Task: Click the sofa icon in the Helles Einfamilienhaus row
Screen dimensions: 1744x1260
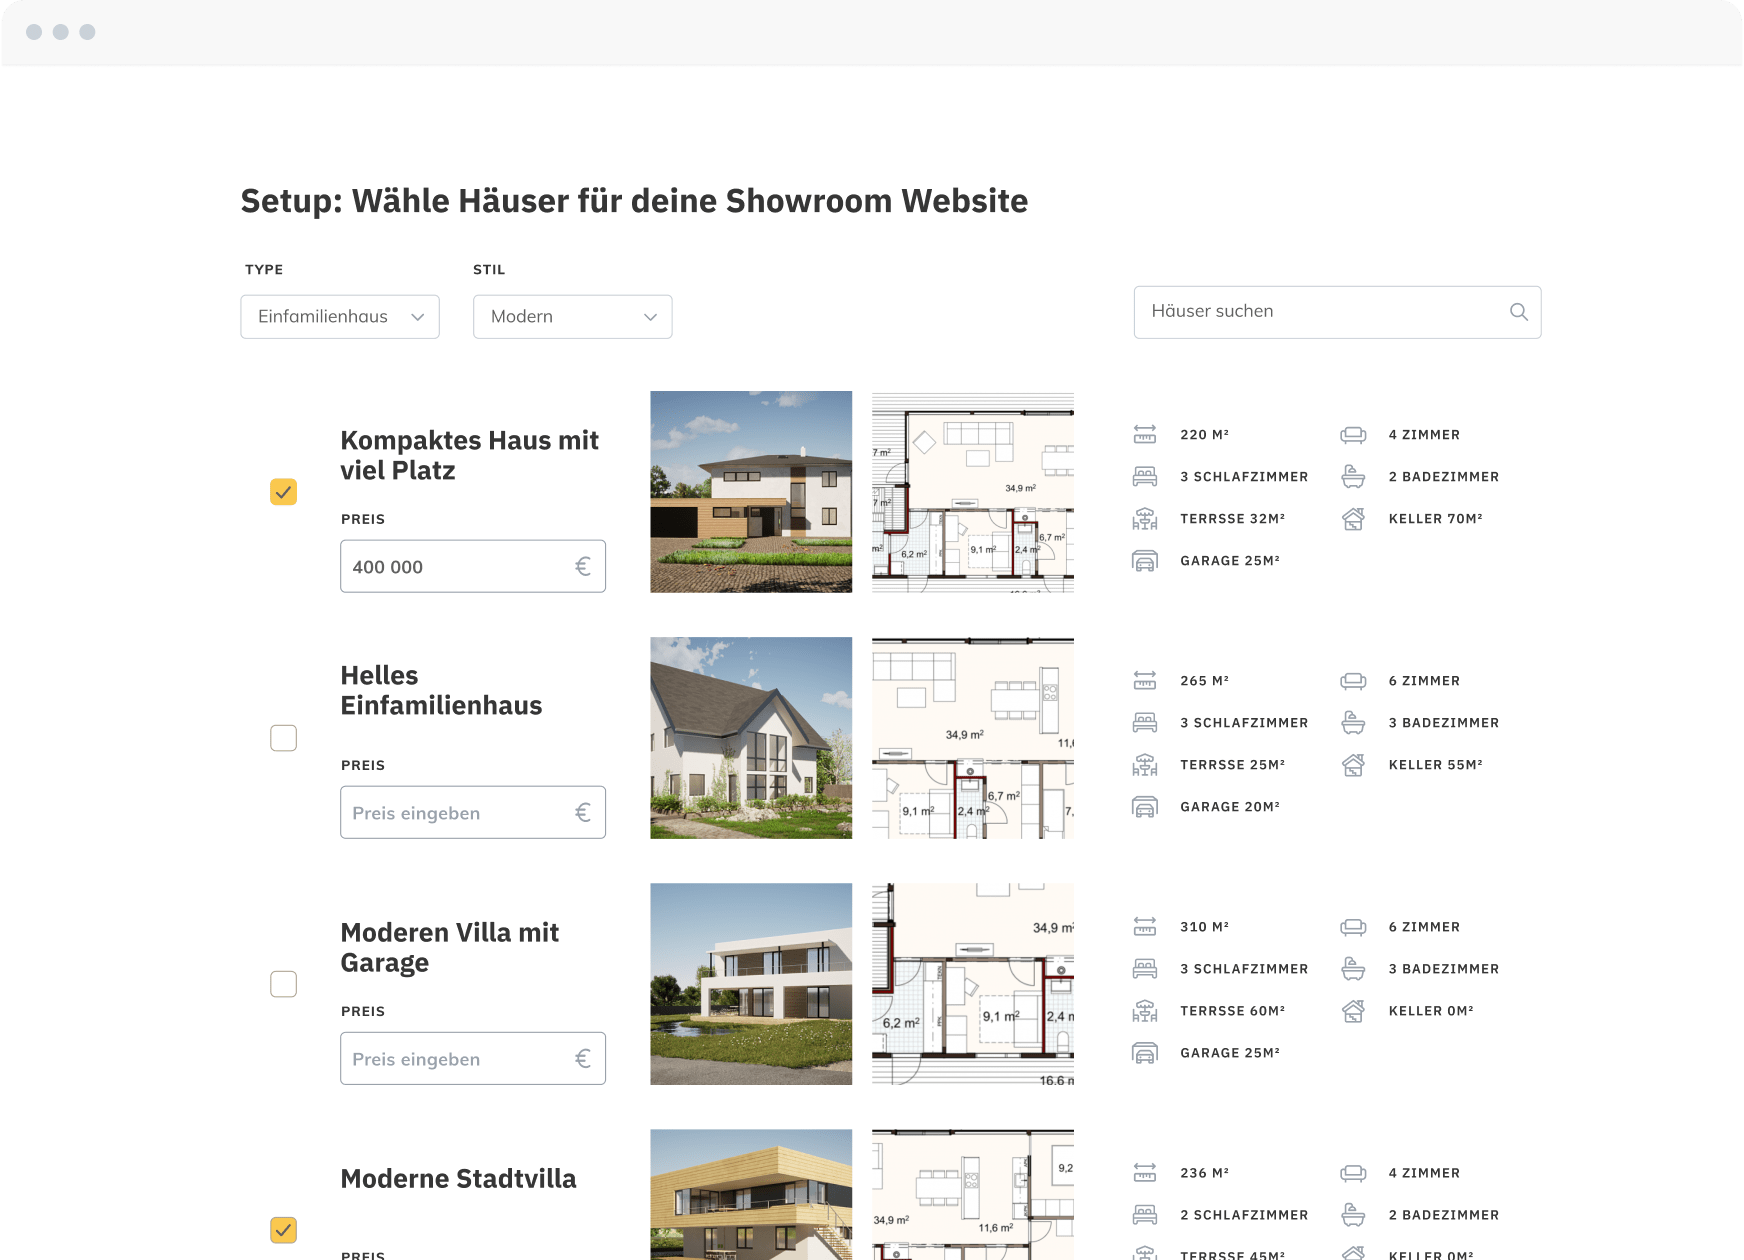Action: (1353, 681)
